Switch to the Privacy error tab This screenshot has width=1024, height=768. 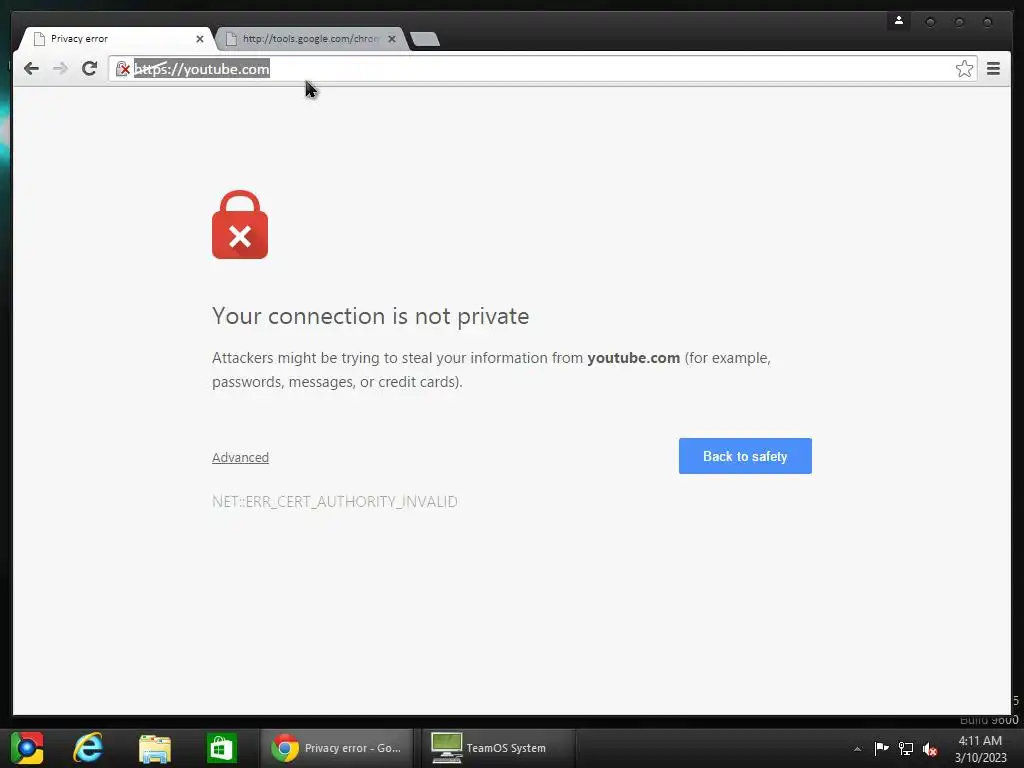114,39
